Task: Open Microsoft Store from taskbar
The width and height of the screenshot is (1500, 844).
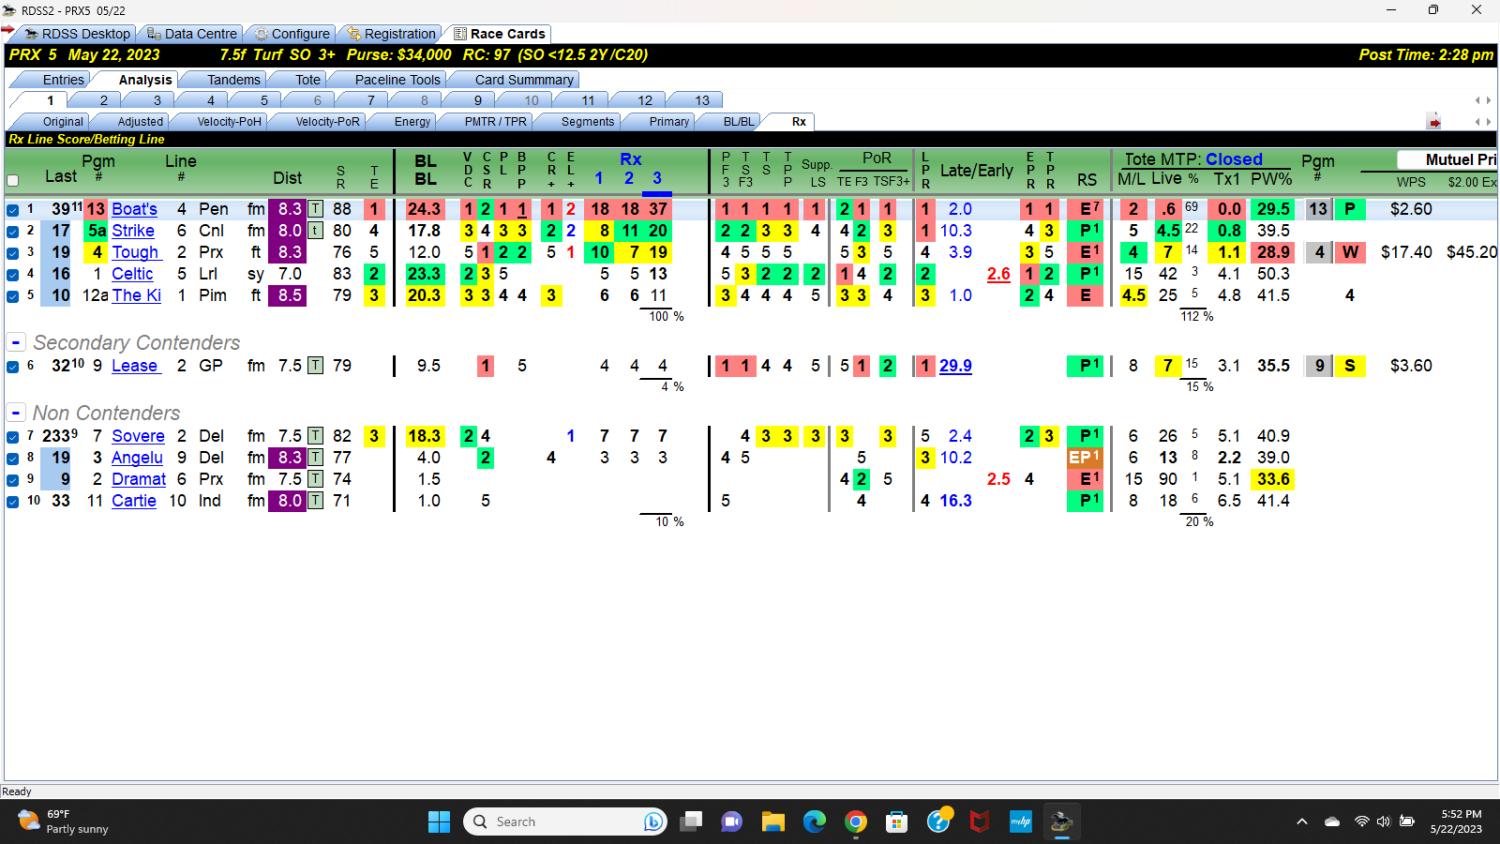Action: [897, 822]
